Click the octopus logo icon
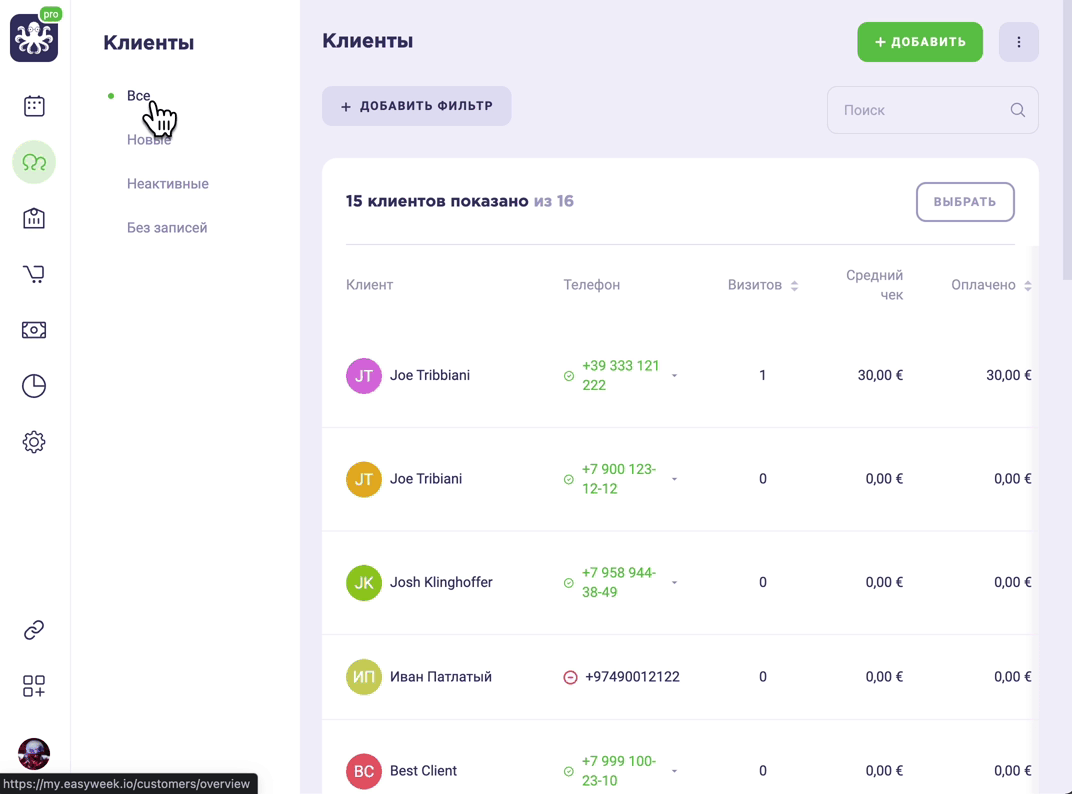The height and width of the screenshot is (794, 1072). [x=34, y=38]
